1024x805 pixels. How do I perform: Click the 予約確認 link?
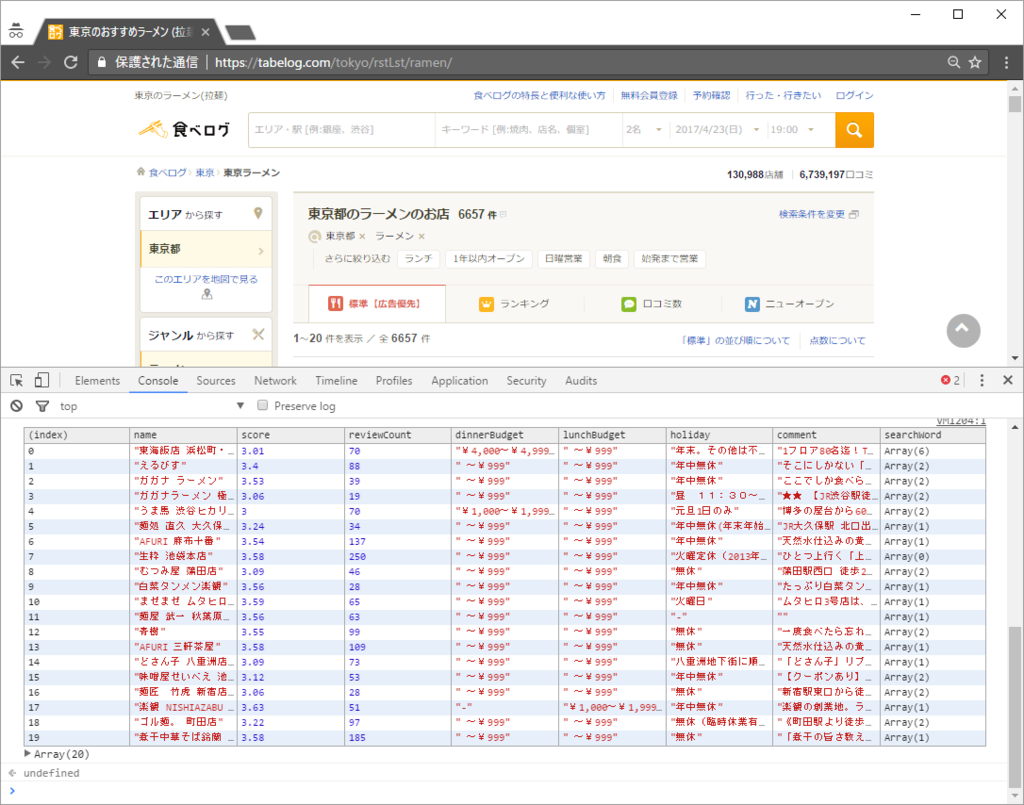tap(711, 95)
